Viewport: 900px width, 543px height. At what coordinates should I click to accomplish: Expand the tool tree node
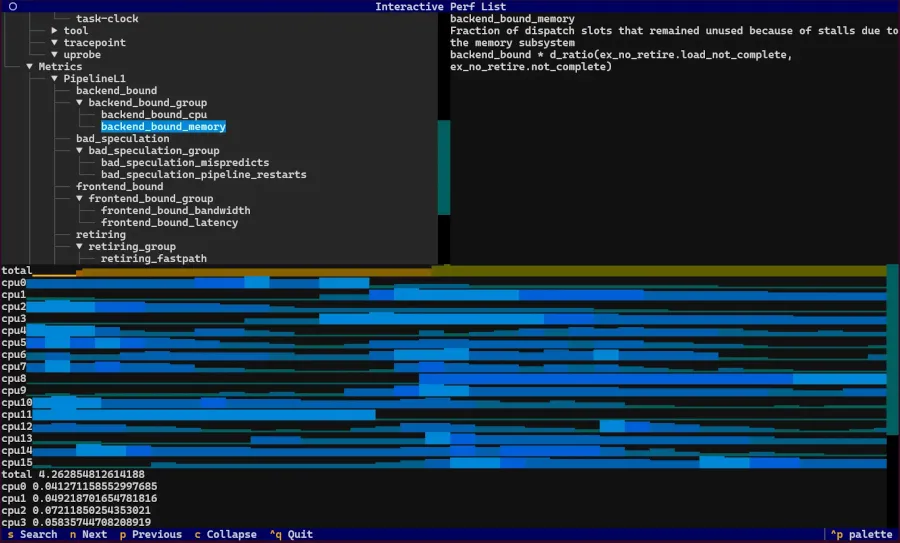tap(55, 31)
